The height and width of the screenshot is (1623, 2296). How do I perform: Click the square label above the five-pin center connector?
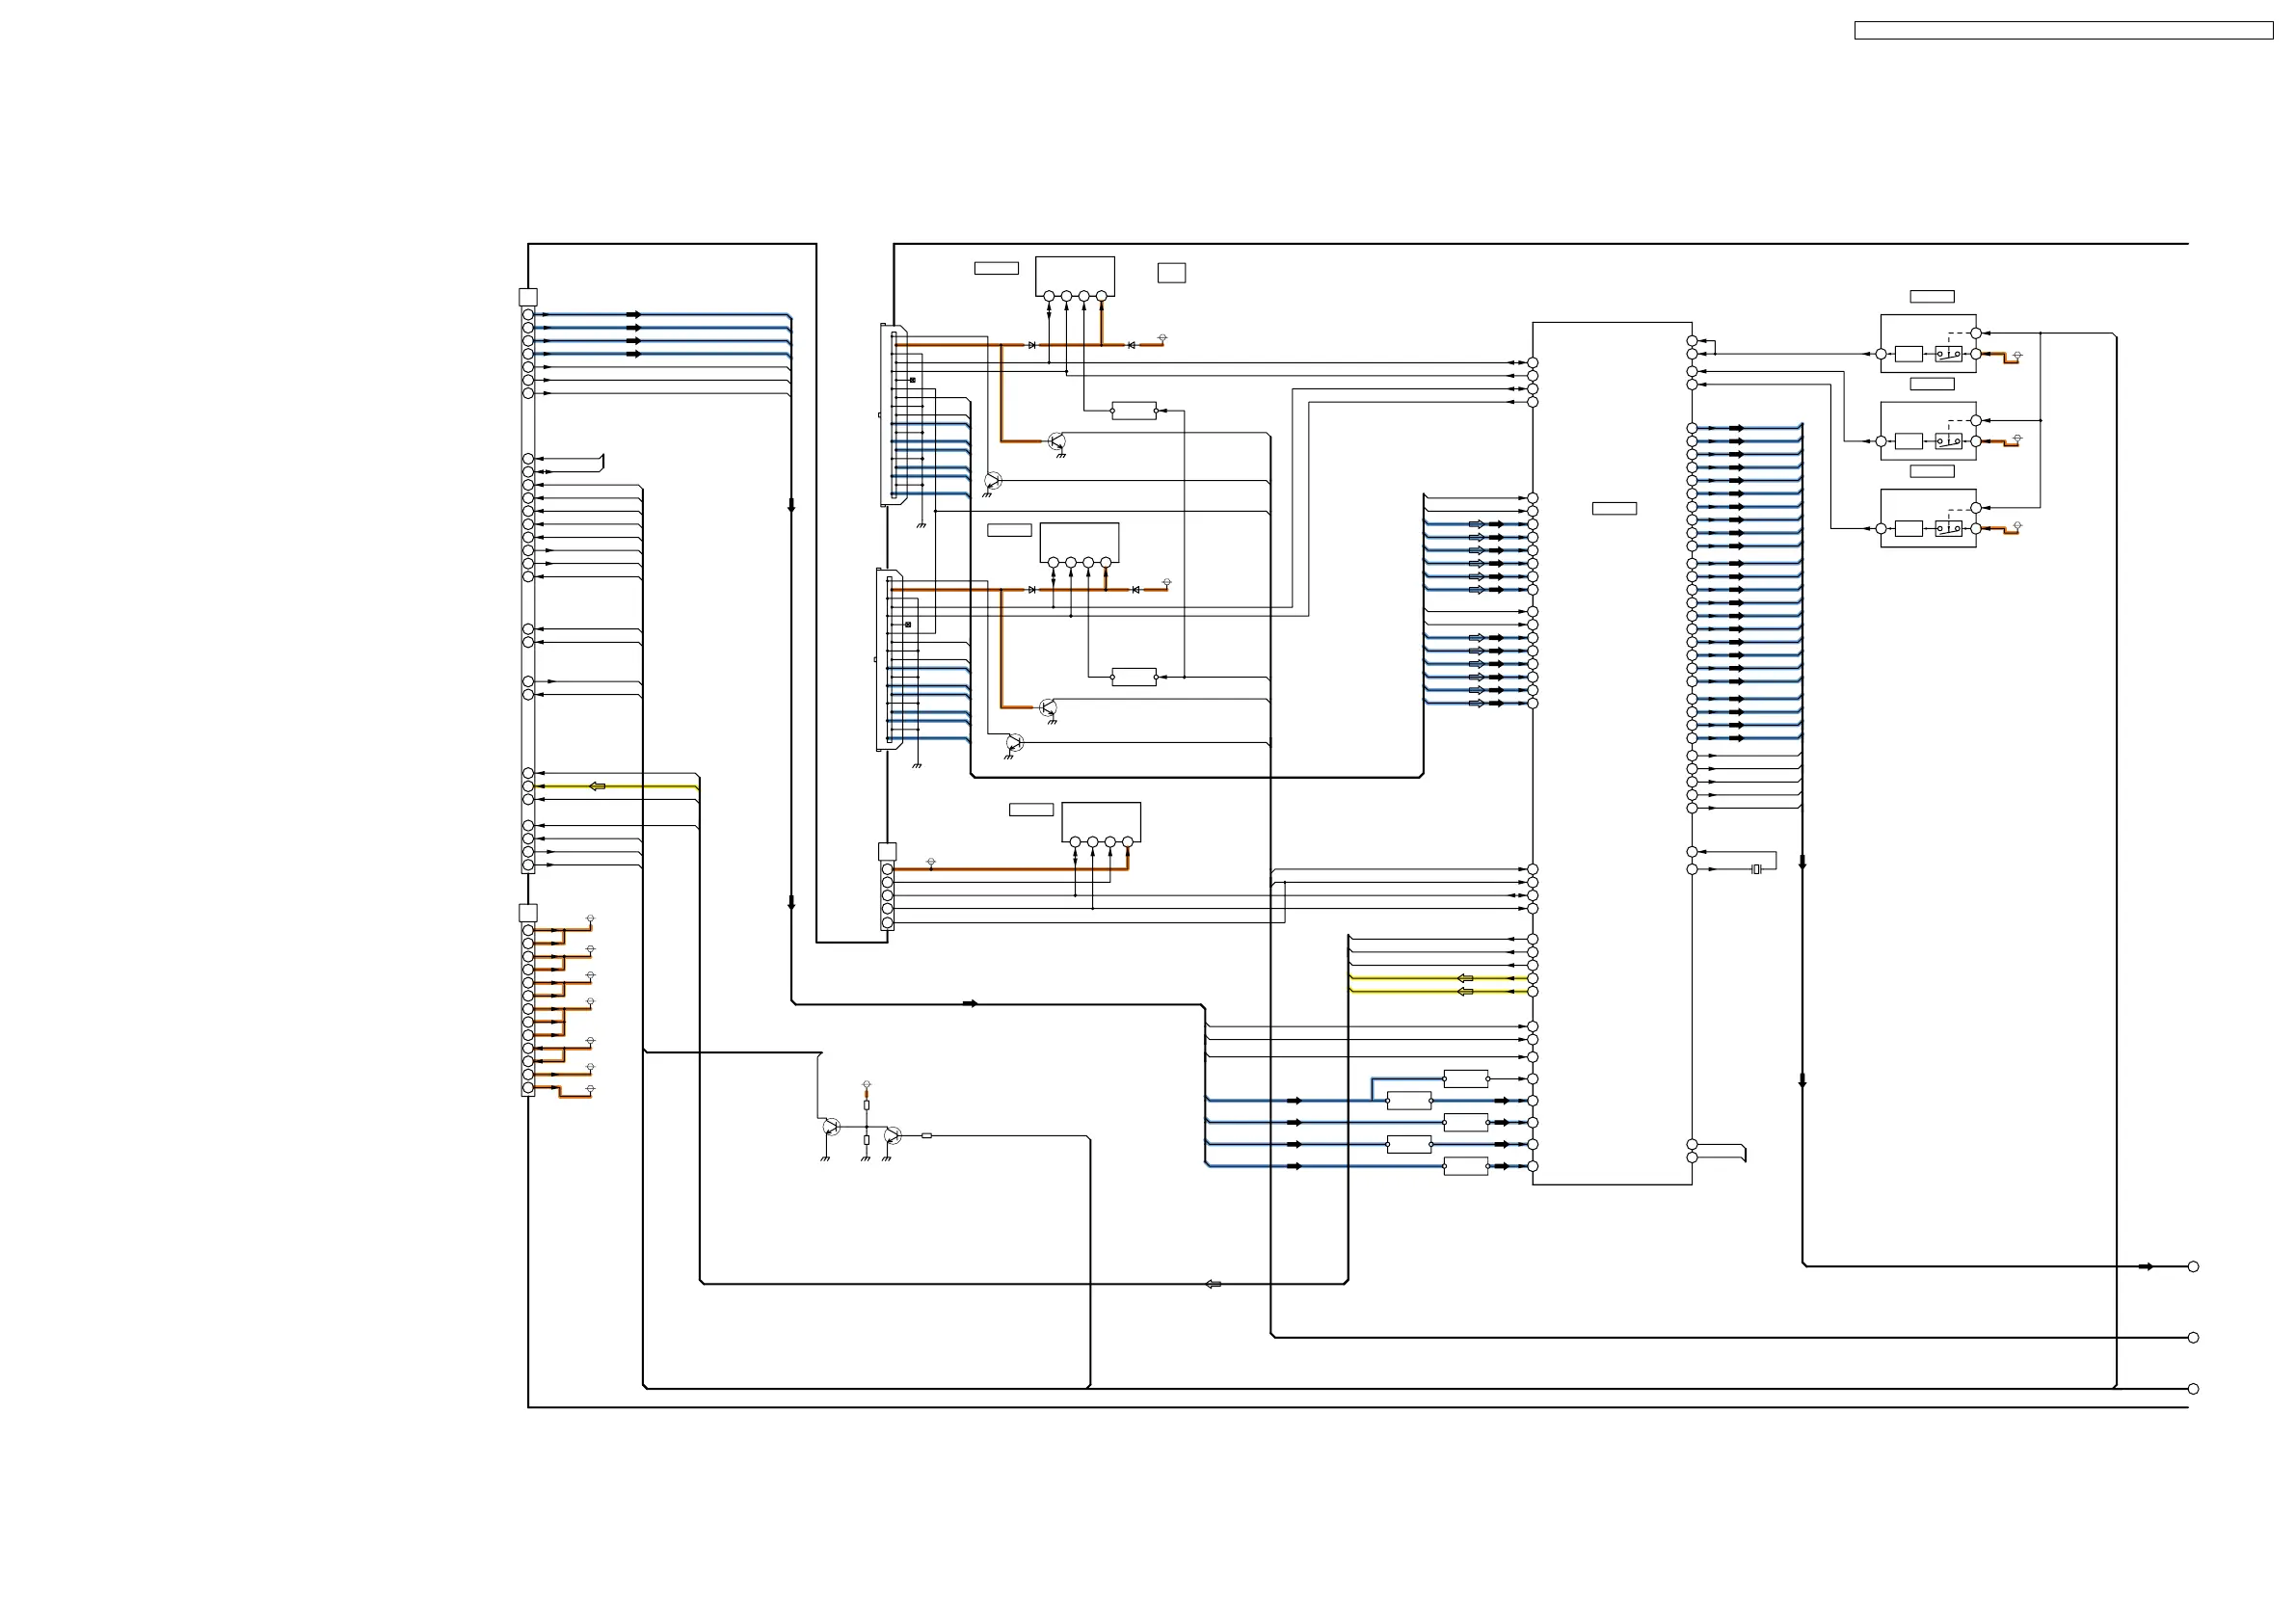click(887, 851)
